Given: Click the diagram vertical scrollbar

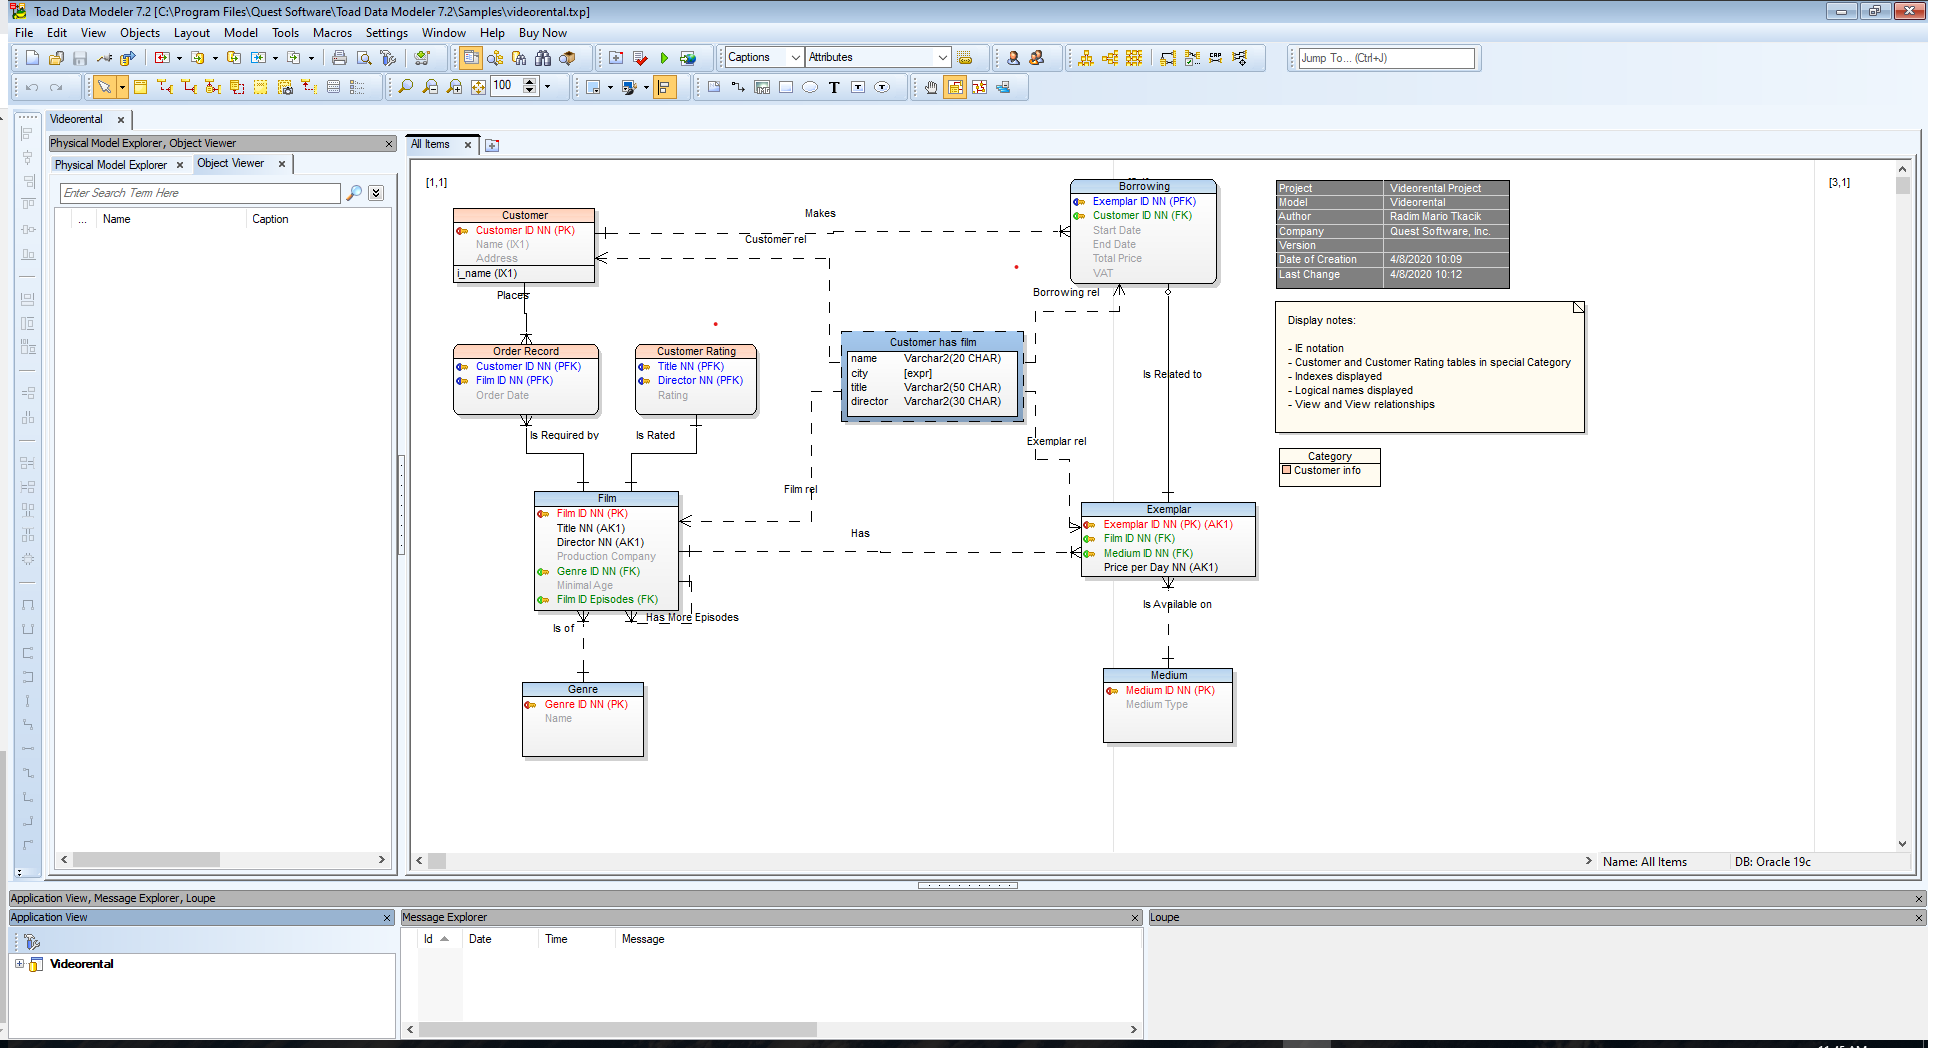Looking at the screenshot, I should 1903,506.
